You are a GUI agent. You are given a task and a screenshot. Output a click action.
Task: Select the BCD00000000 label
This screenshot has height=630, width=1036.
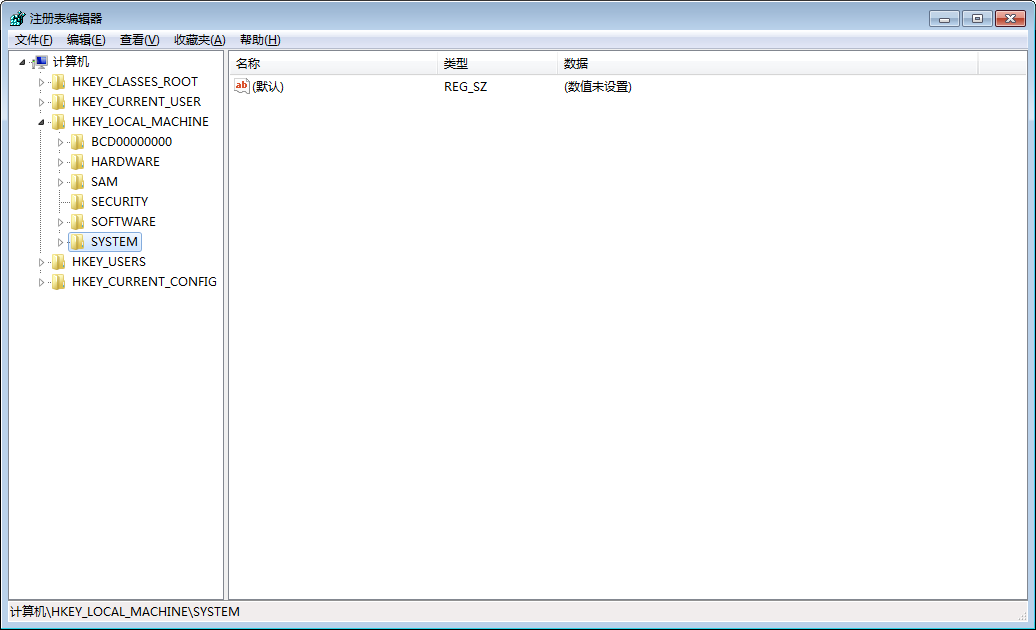pos(131,142)
